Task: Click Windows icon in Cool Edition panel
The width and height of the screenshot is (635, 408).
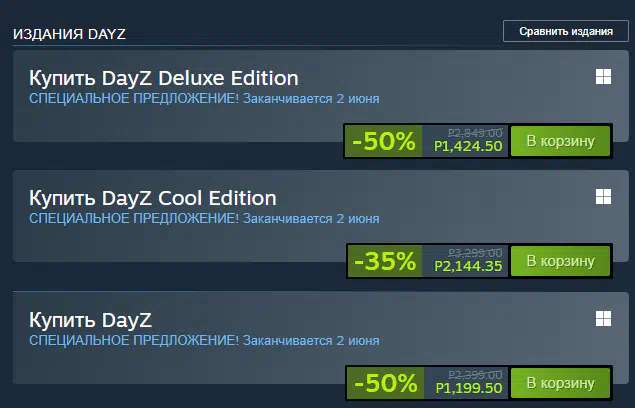Action: 603,197
